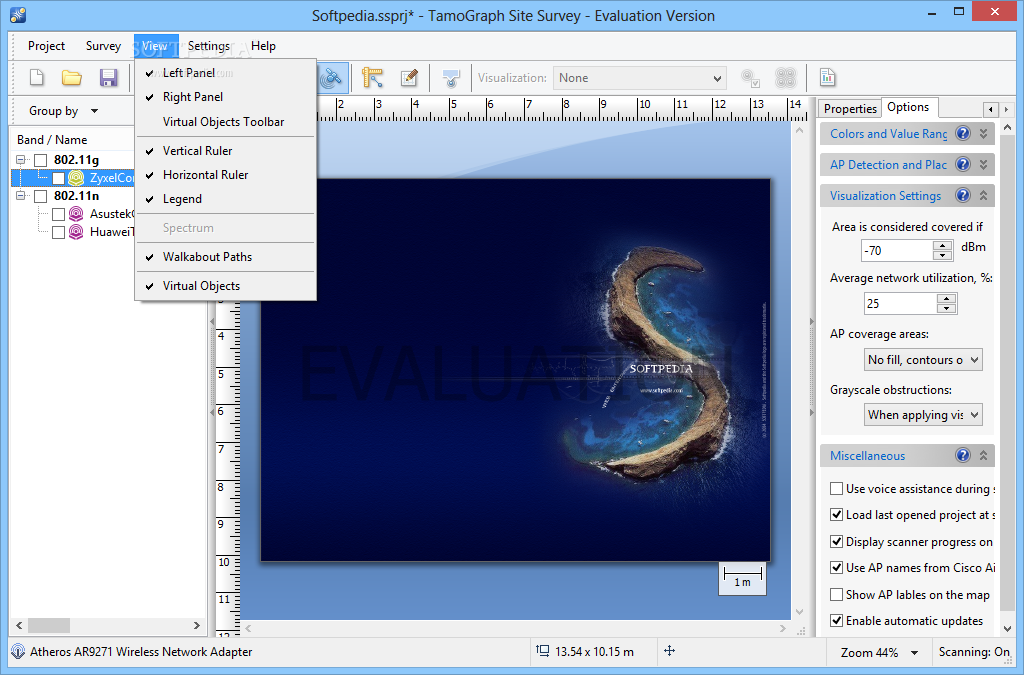
Task: Toggle Walkabout Paths in View menu
Action: [x=225, y=257]
